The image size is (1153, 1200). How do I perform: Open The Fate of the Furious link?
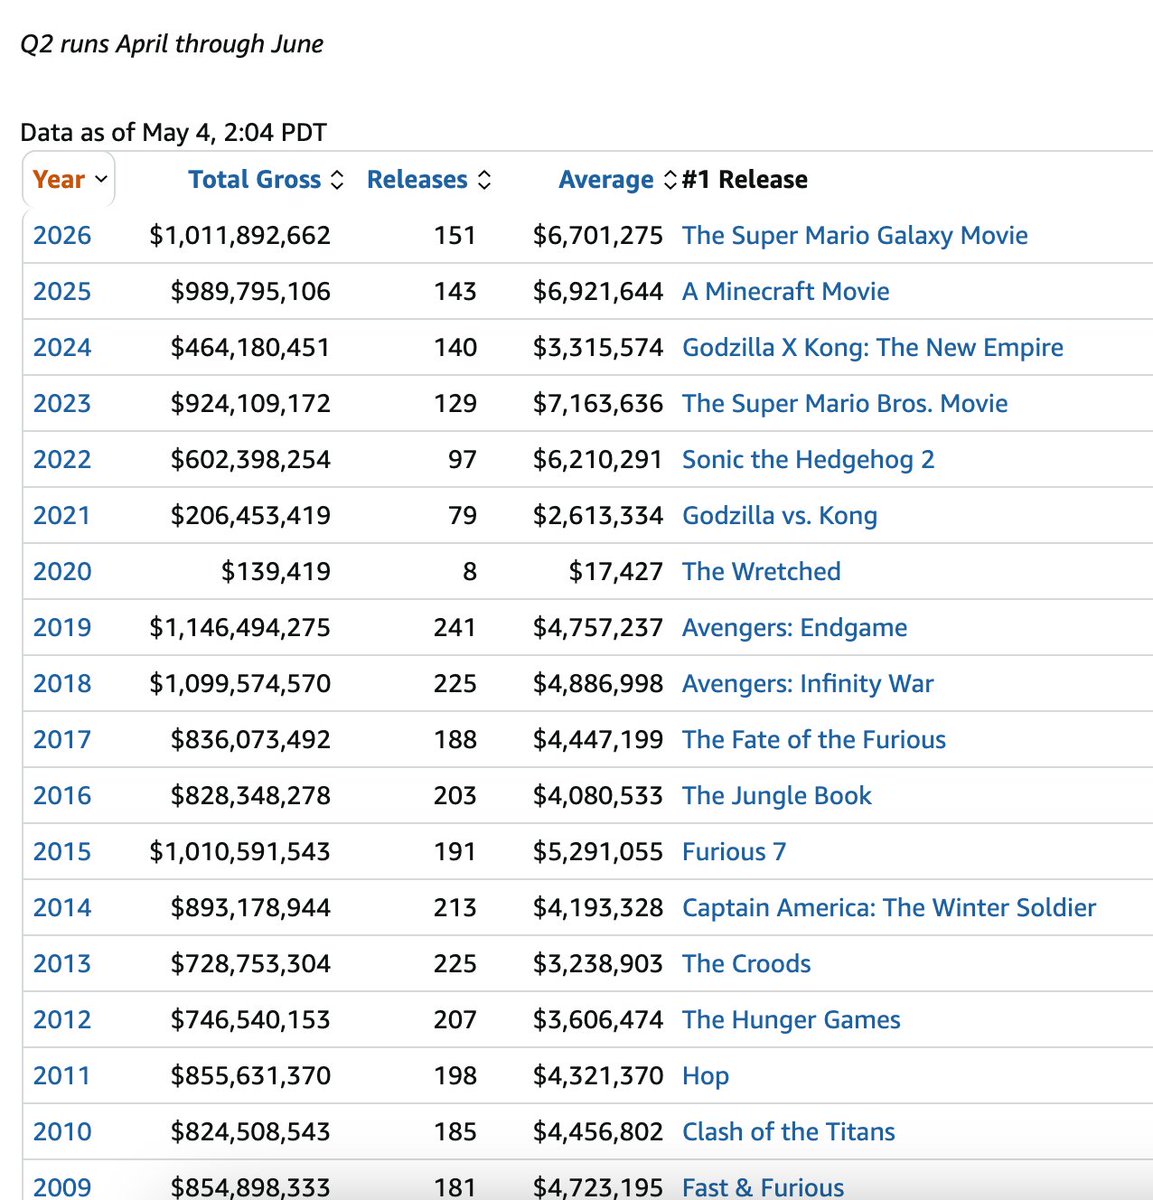click(814, 740)
